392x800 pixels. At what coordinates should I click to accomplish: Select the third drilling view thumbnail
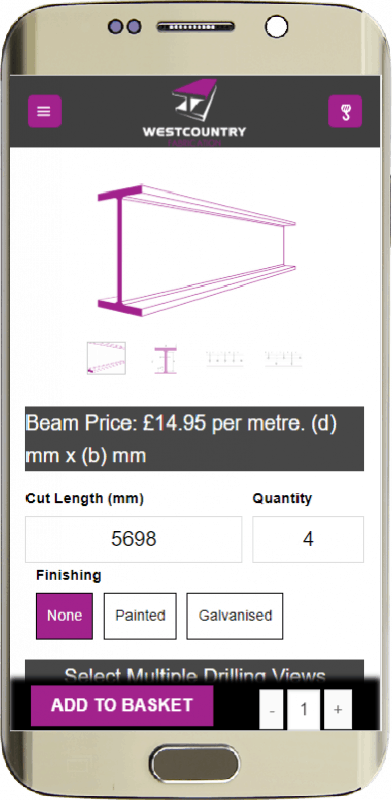(225, 359)
